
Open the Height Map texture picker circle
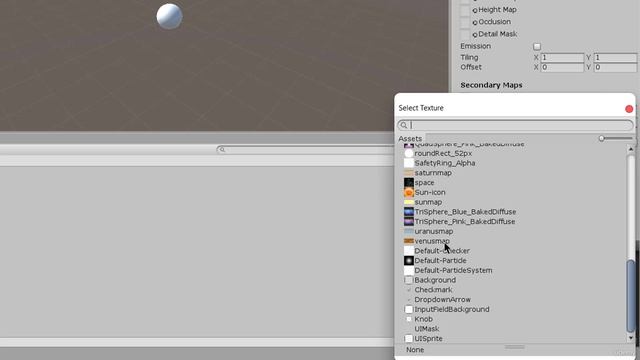pyautogui.click(x=475, y=11)
